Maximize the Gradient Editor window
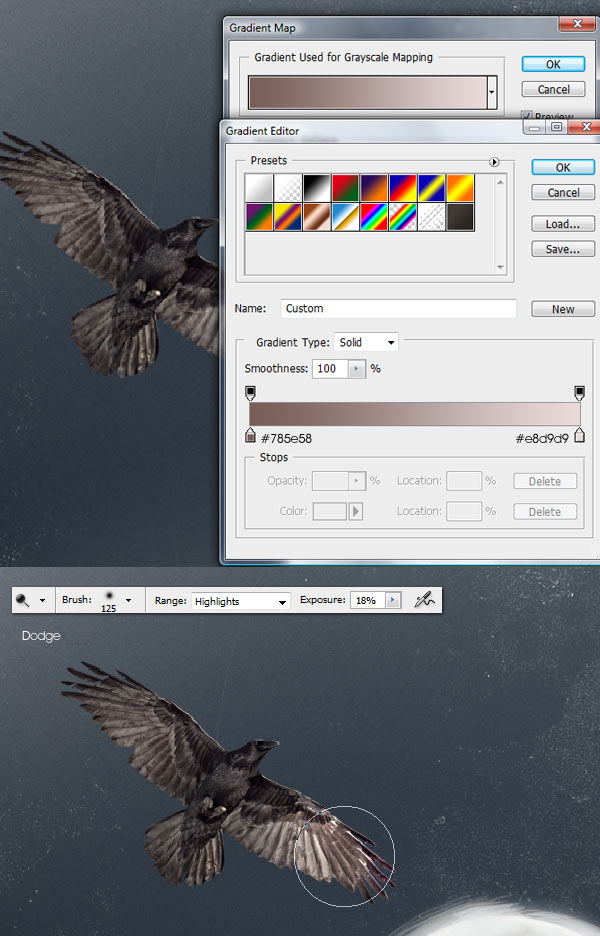 [556, 127]
